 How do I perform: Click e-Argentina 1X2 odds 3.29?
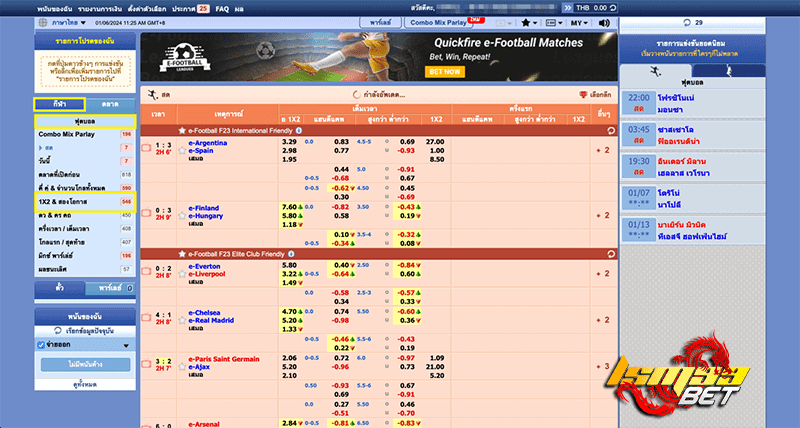(289, 142)
